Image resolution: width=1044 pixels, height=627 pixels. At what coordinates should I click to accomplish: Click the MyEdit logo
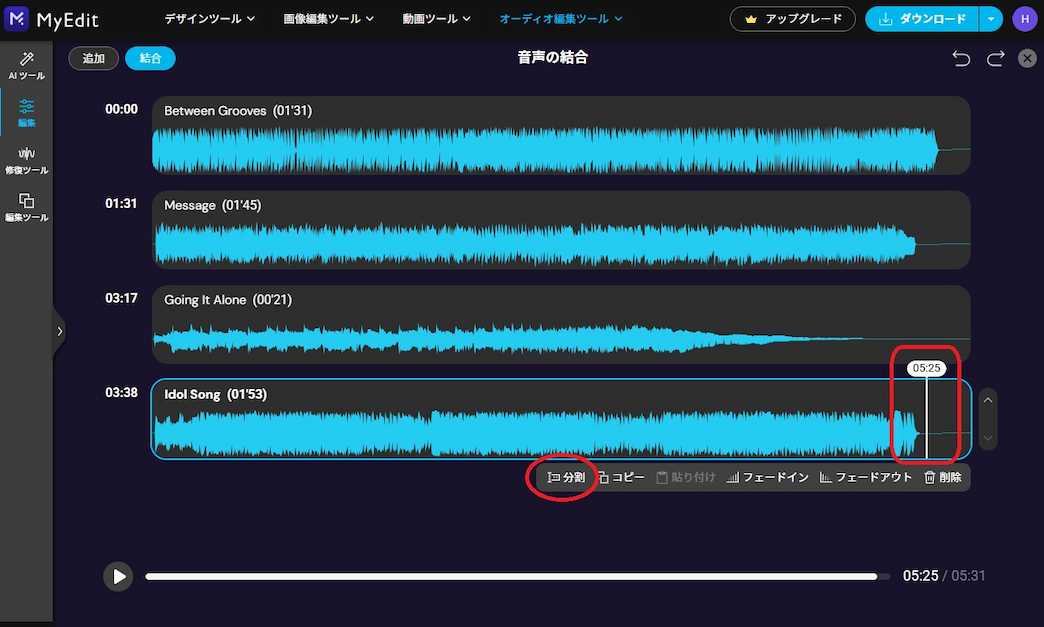55,19
